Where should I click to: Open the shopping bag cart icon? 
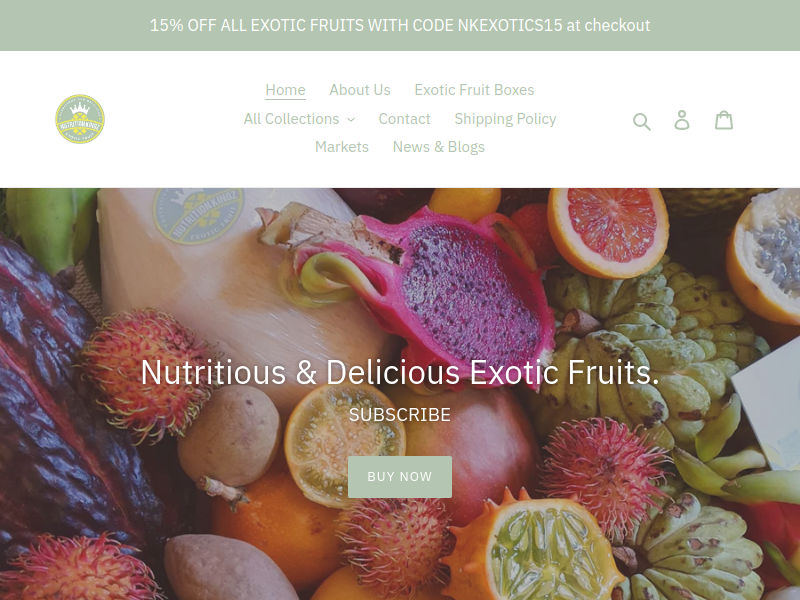[x=723, y=120]
